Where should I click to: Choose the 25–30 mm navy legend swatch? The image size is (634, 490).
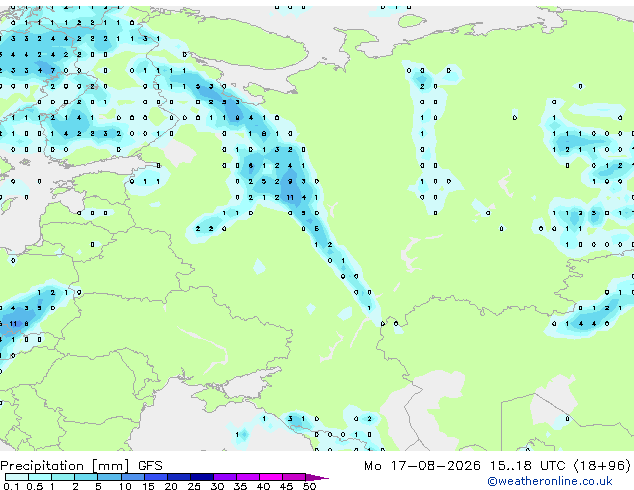coord(202,477)
